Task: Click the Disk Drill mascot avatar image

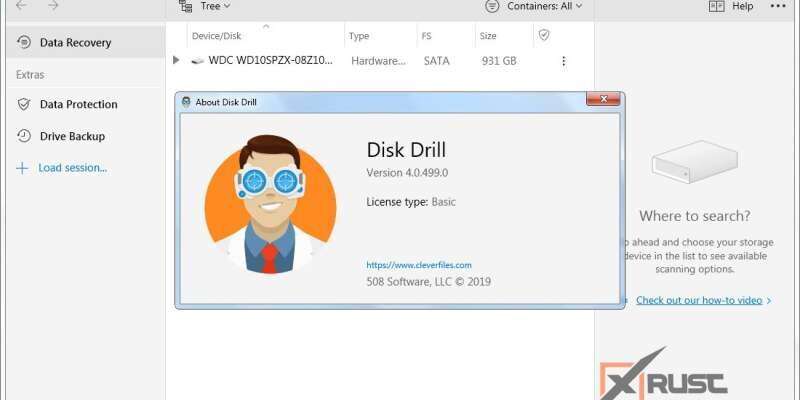Action: [270, 204]
